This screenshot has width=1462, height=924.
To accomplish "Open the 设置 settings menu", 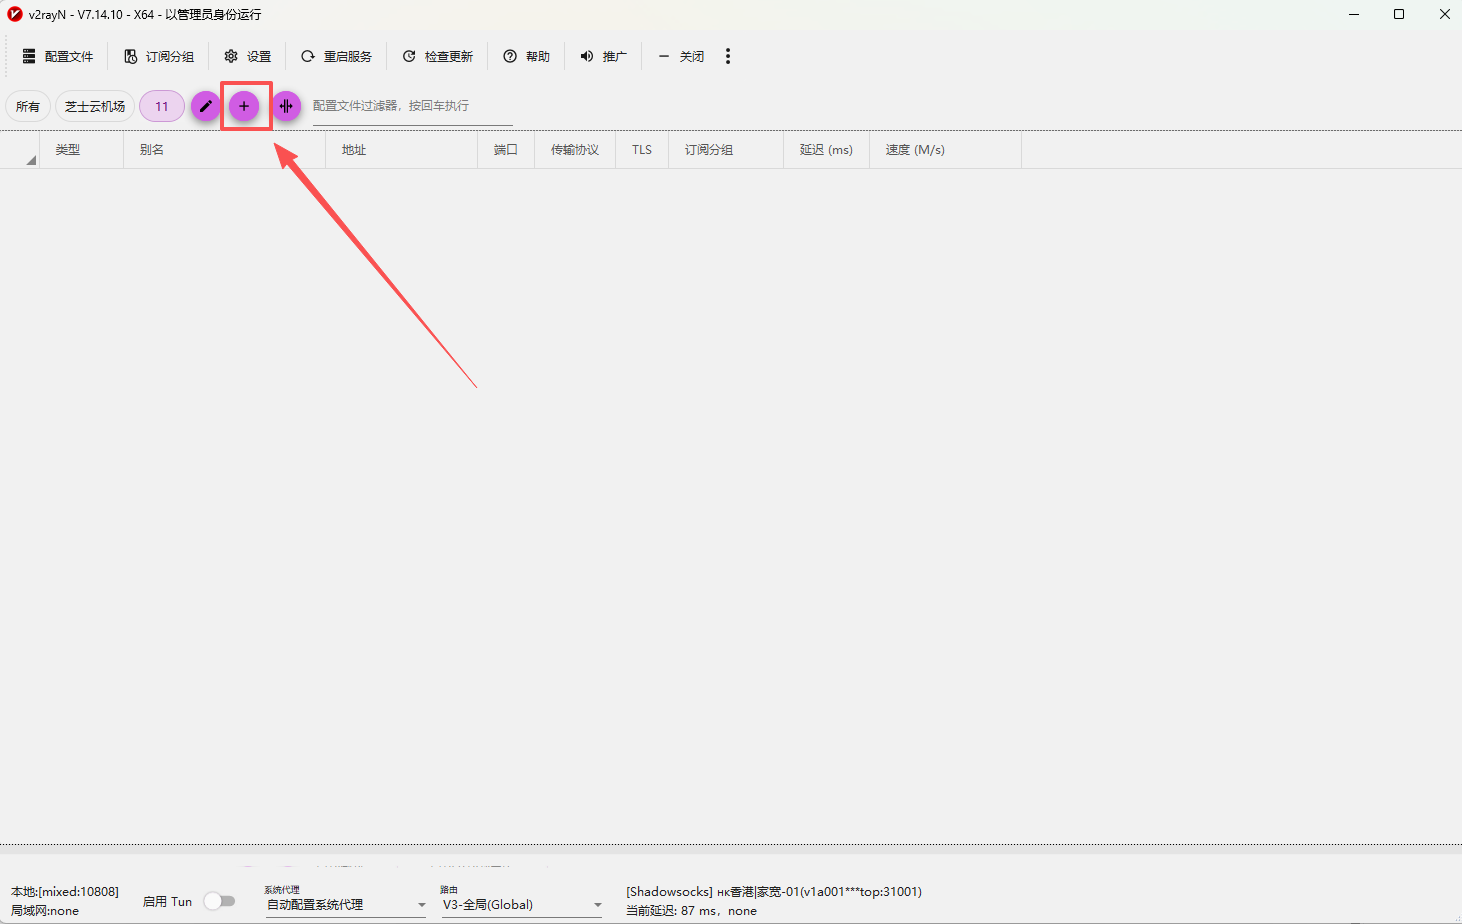I will coord(248,56).
